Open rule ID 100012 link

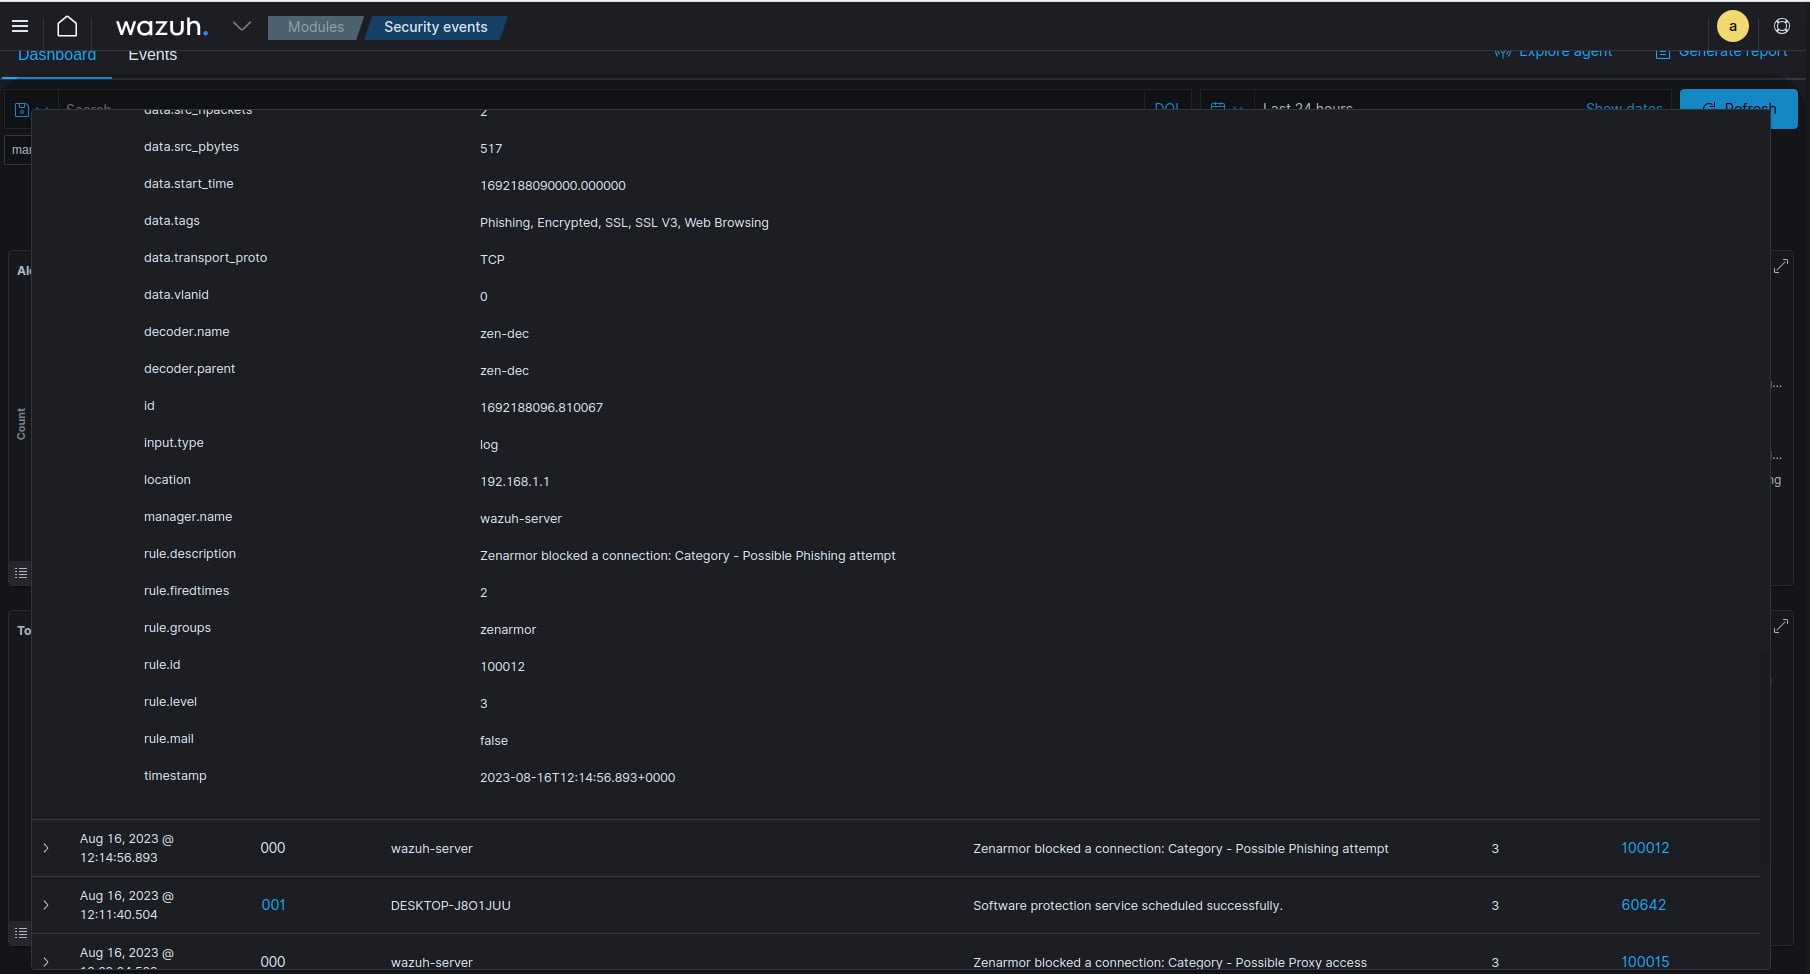[x=1644, y=848]
